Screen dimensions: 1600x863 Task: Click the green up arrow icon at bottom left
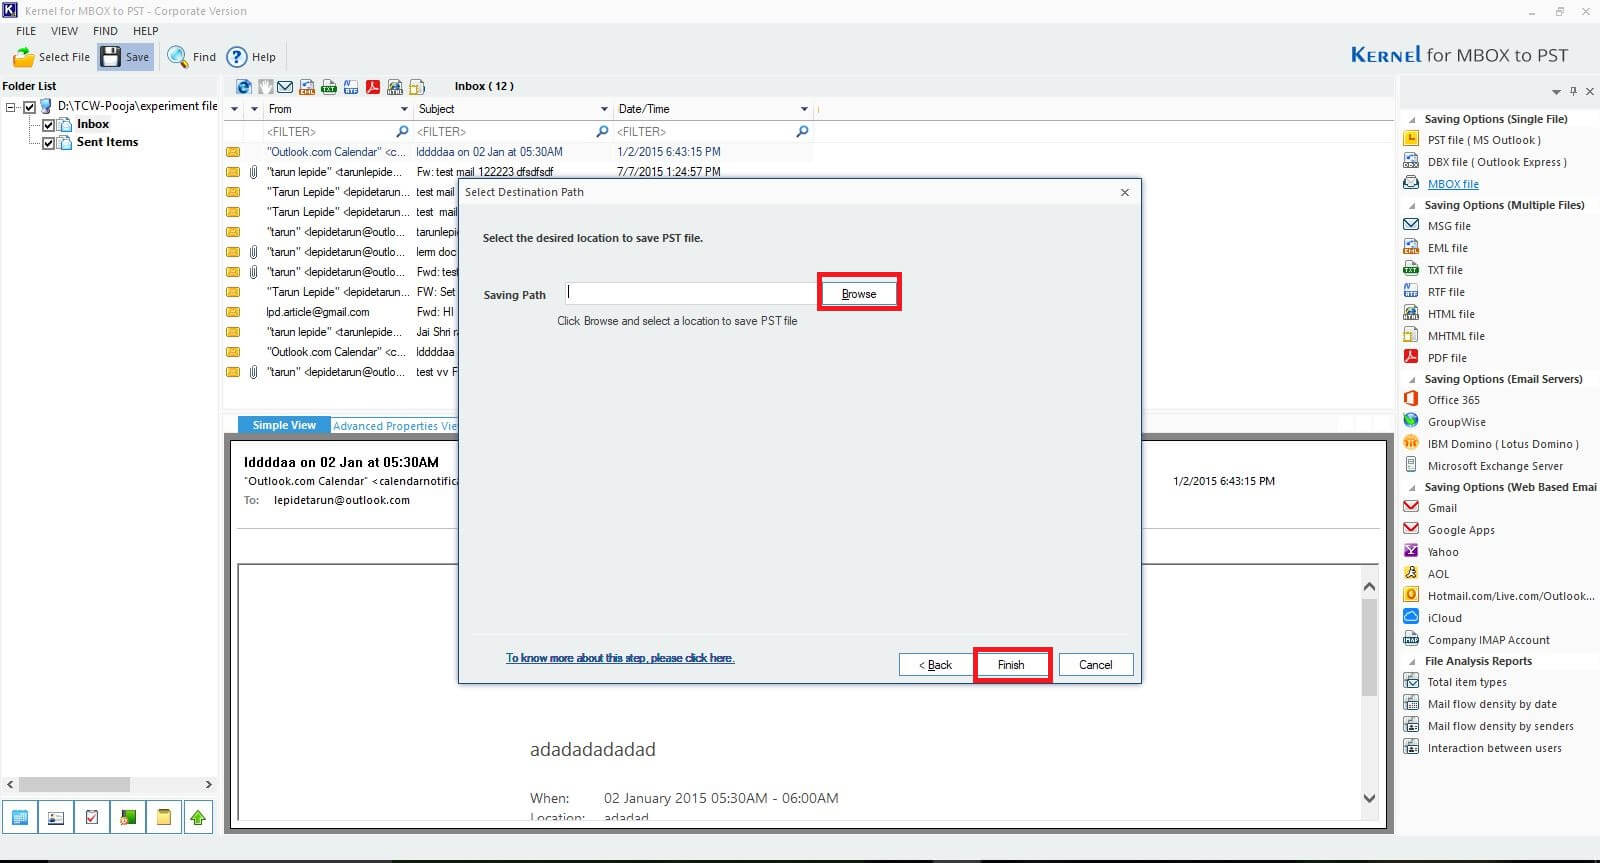tap(198, 817)
